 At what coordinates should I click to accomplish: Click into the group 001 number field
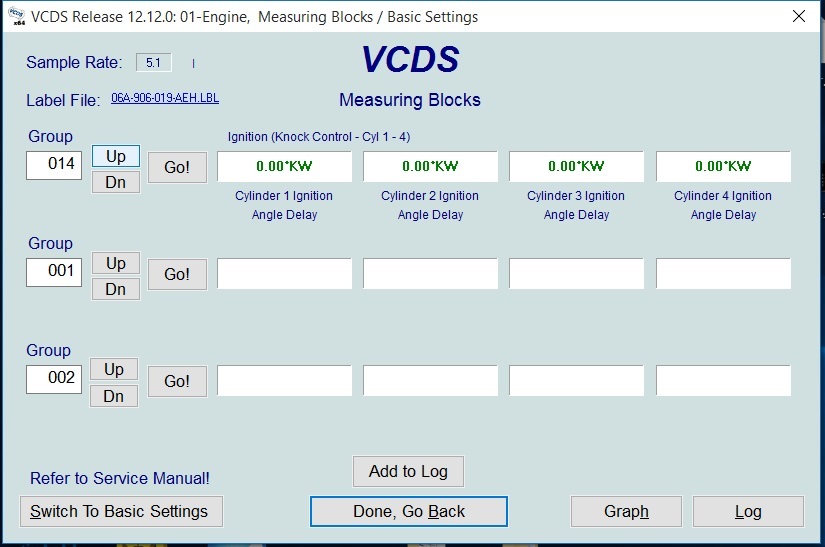tap(54, 271)
